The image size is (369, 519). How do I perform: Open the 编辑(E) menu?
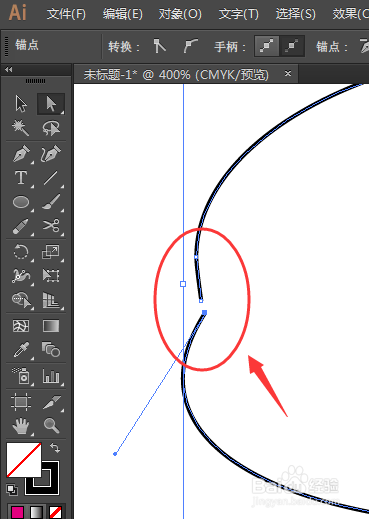pyautogui.click(x=122, y=14)
